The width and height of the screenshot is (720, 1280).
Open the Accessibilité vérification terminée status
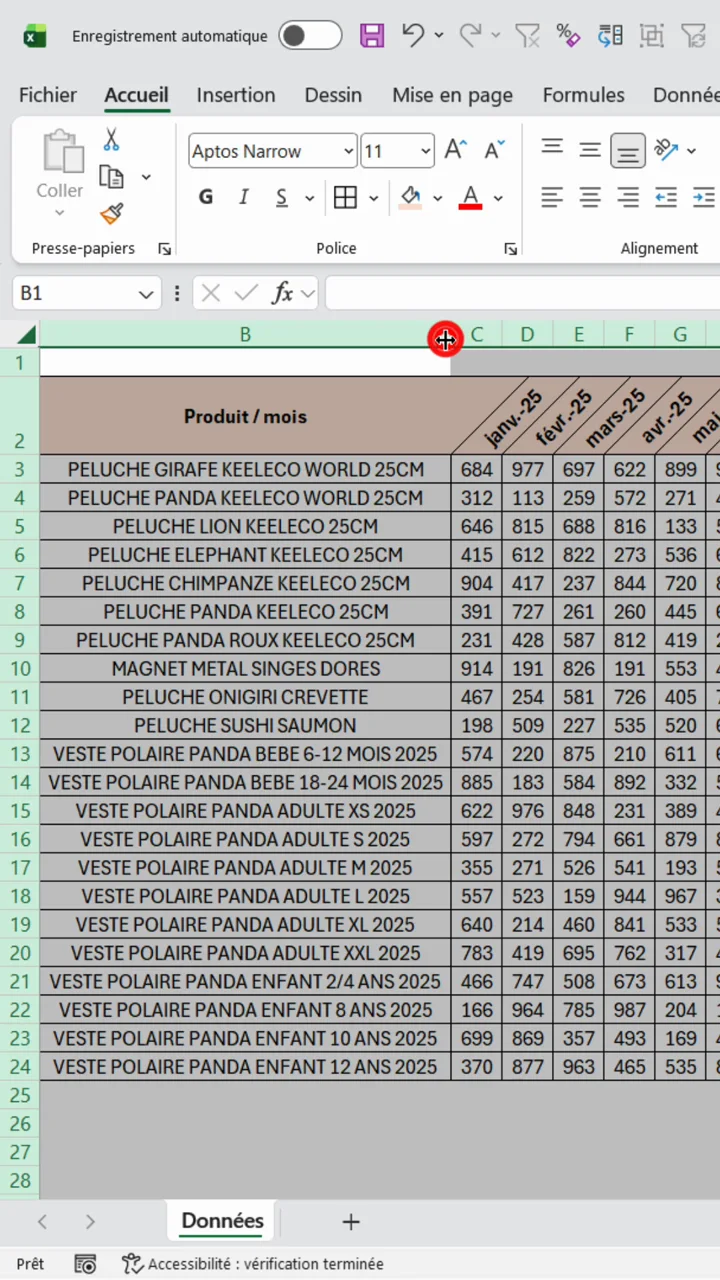(x=253, y=1264)
